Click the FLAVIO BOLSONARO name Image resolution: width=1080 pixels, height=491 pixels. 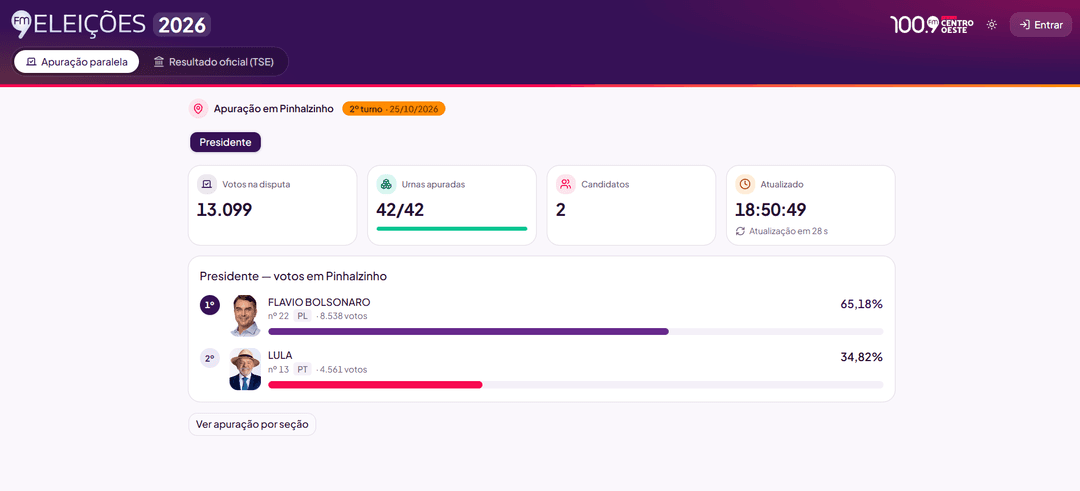click(319, 302)
